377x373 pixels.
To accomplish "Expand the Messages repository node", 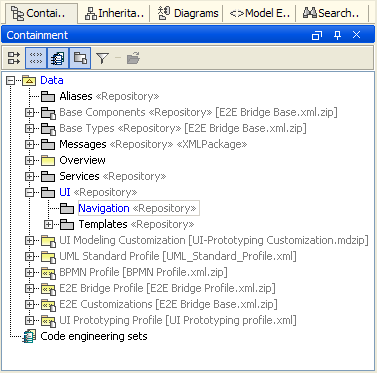I will click(30, 144).
